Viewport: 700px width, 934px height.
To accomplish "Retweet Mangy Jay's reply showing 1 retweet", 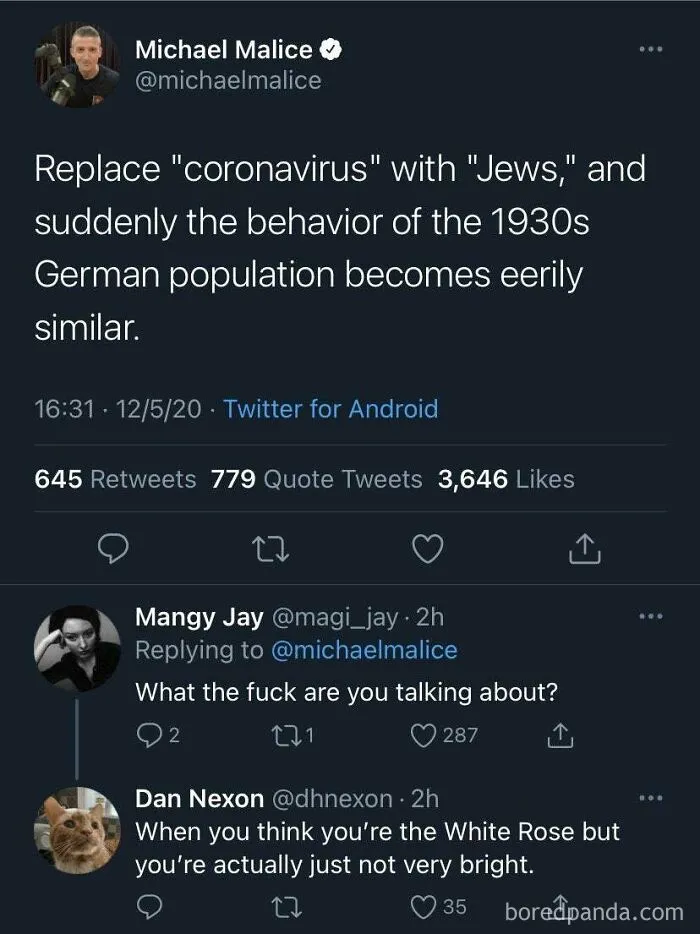I will click(x=293, y=735).
